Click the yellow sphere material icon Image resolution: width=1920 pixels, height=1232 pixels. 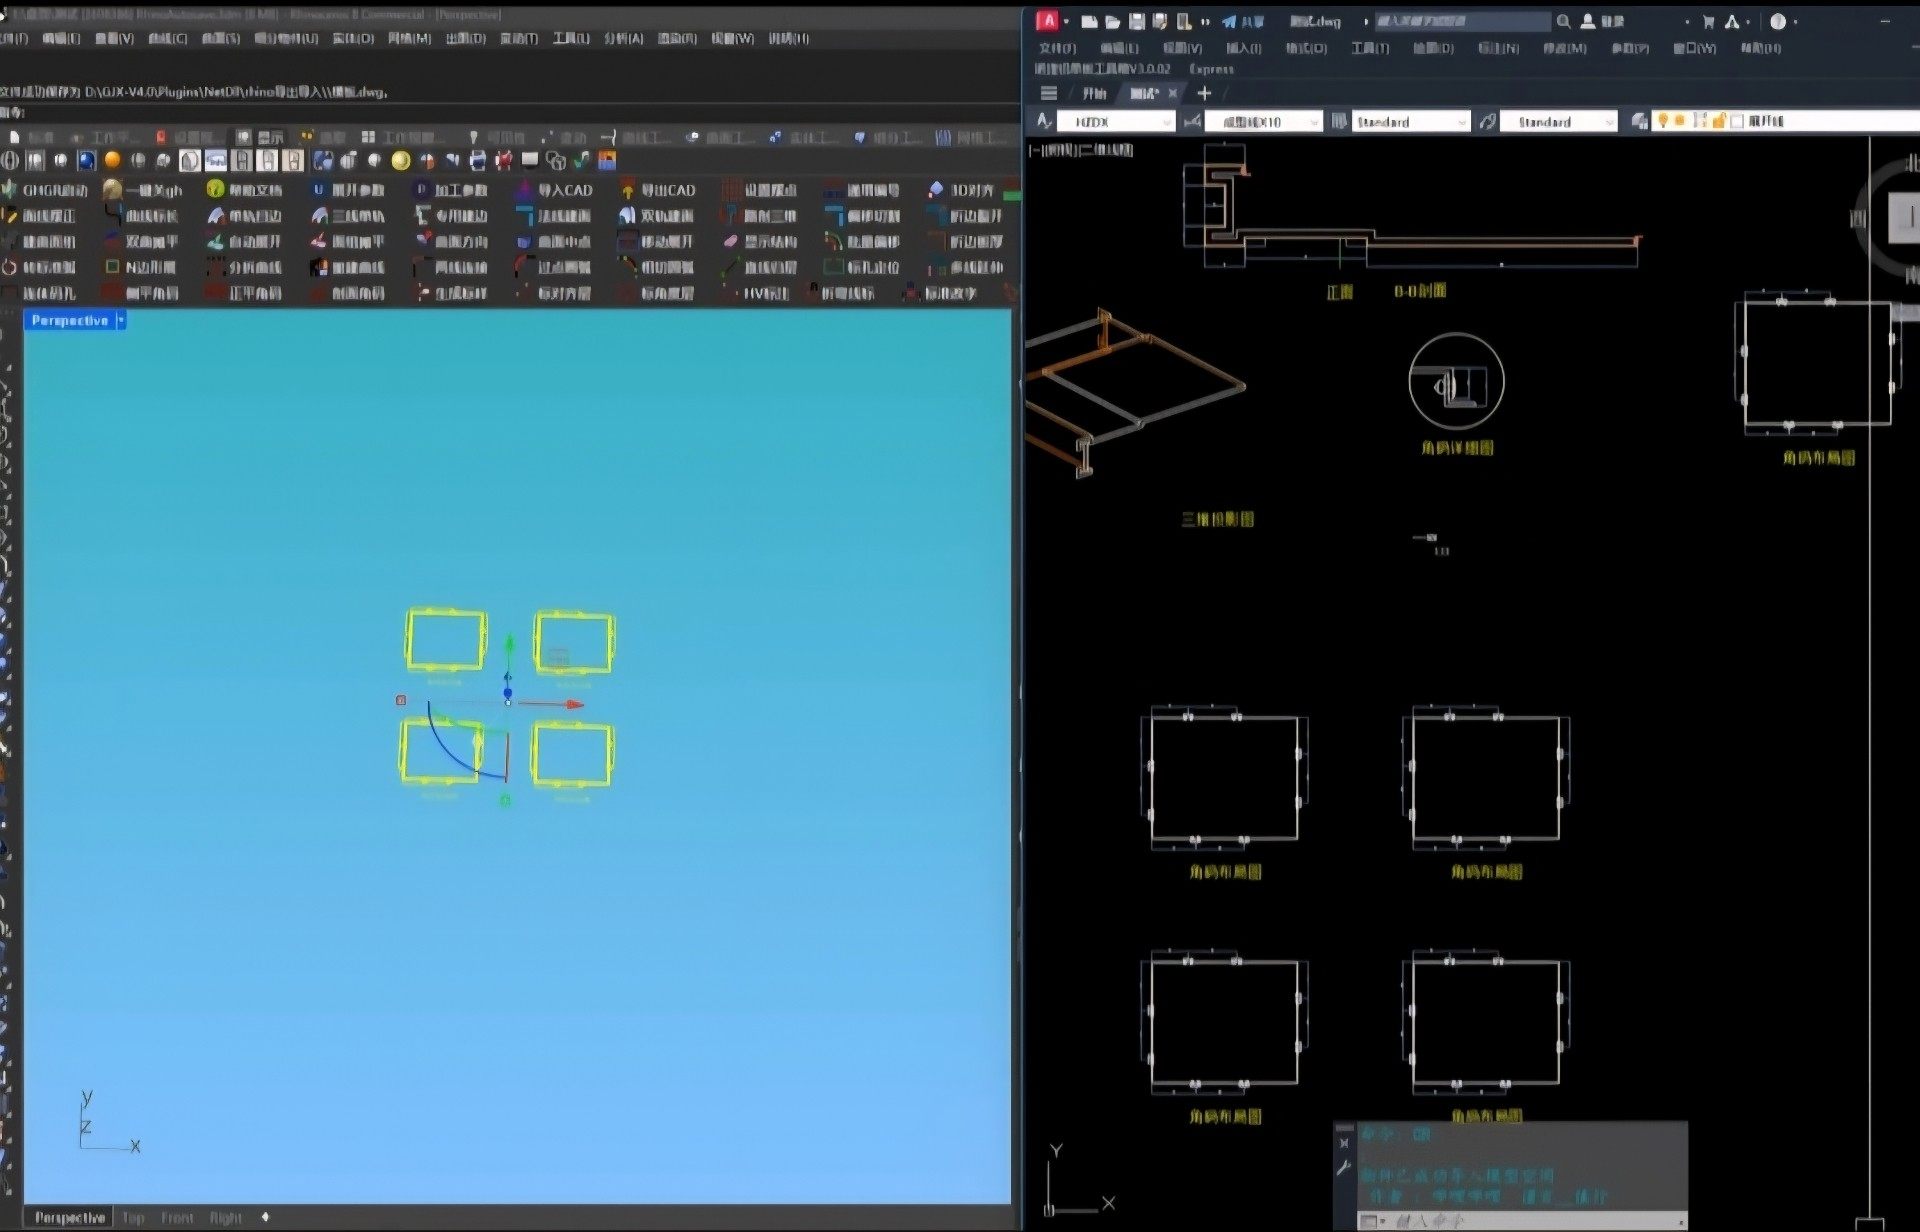(400, 160)
